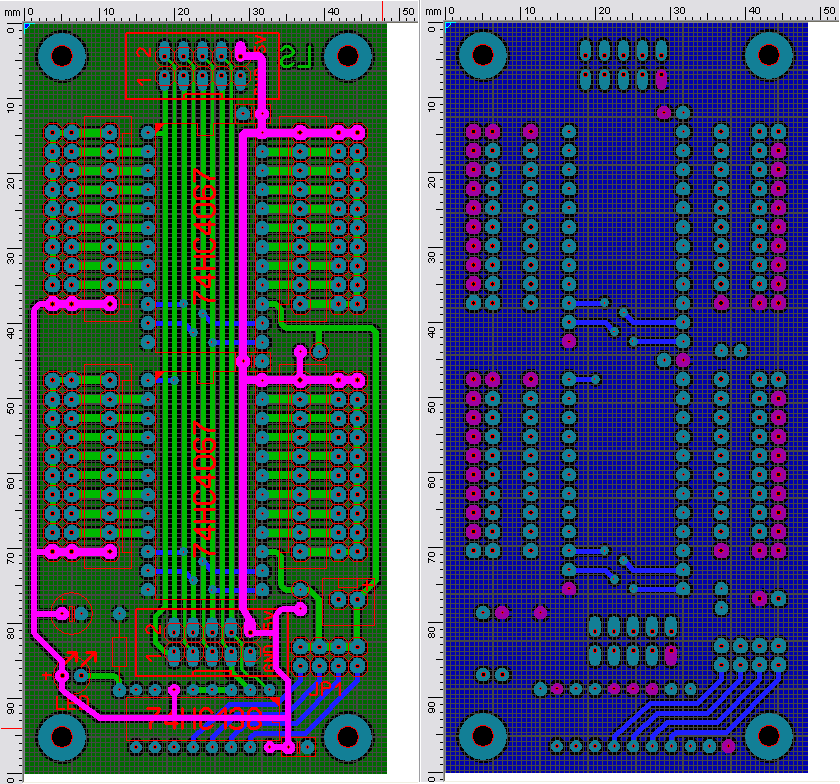Click the mm unit label of the blue view

click(x=433, y=12)
